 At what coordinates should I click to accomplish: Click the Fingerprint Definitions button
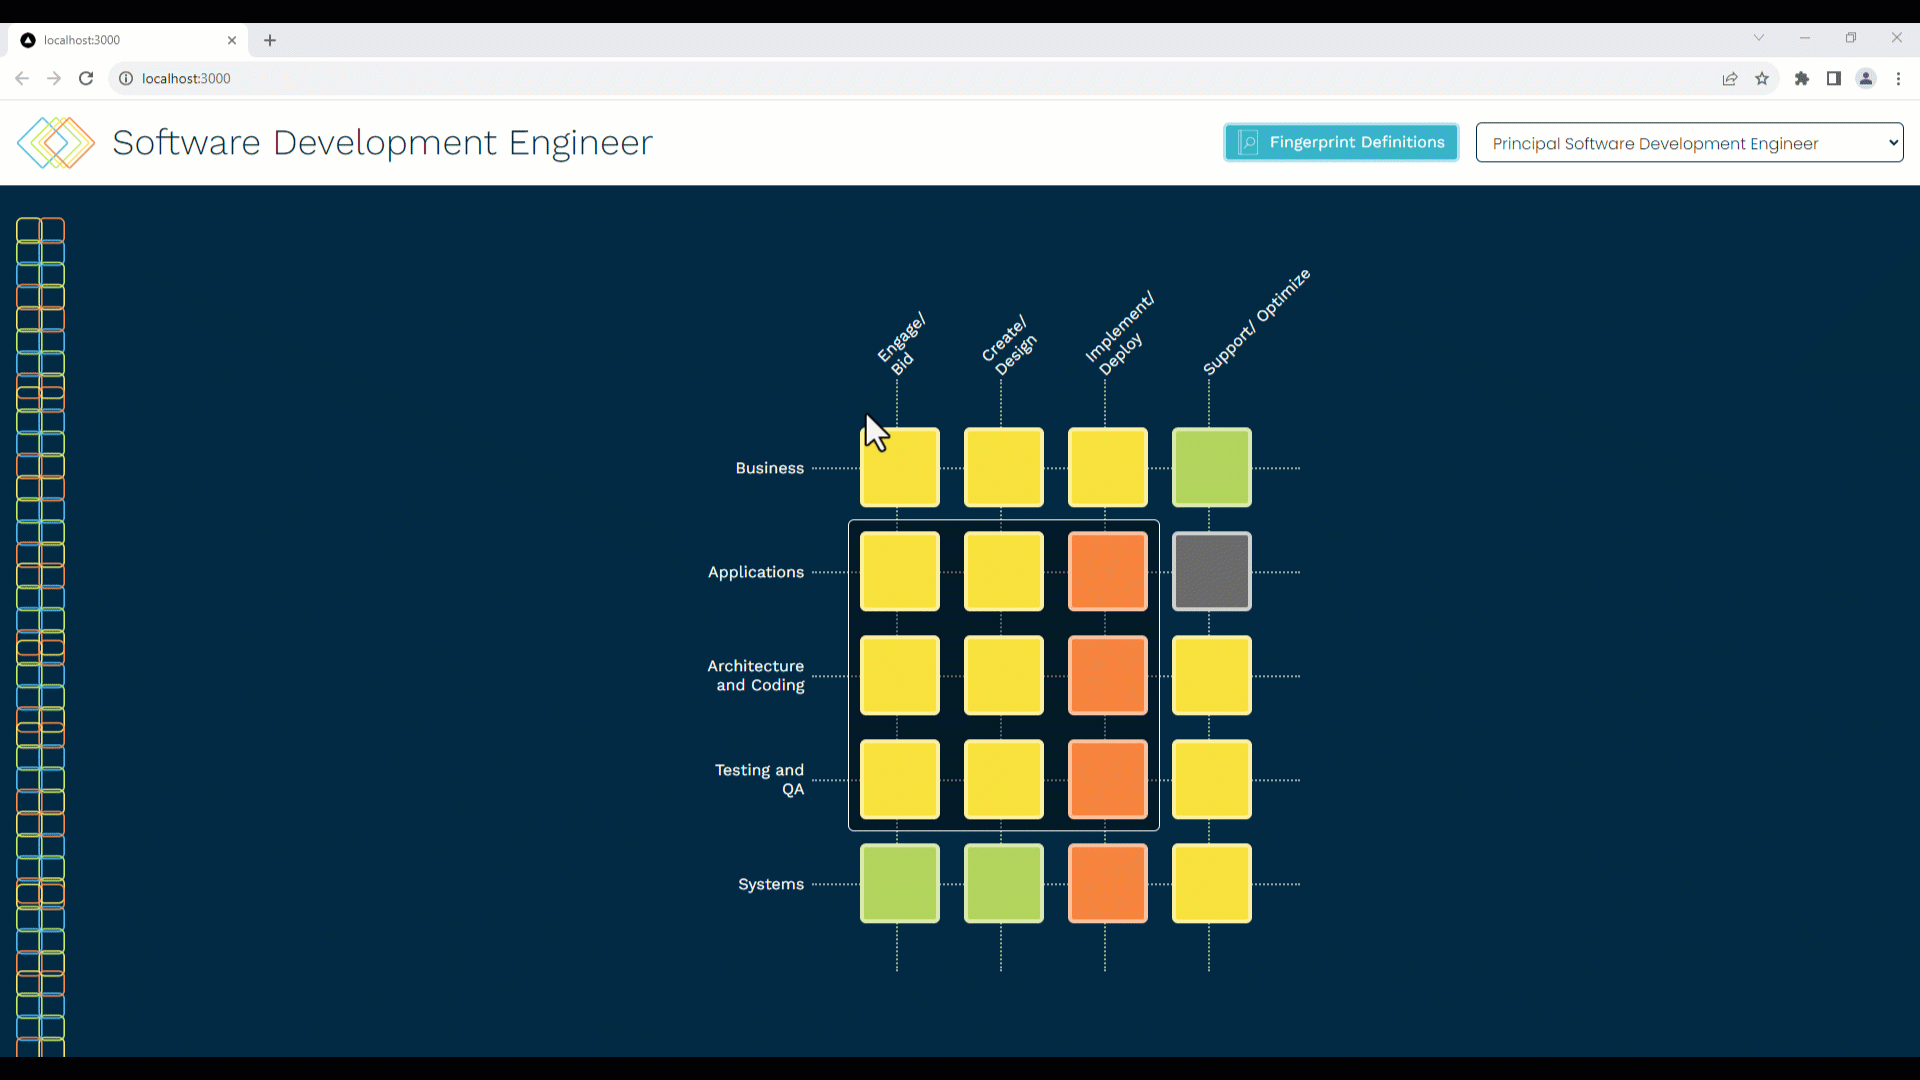[x=1341, y=142]
